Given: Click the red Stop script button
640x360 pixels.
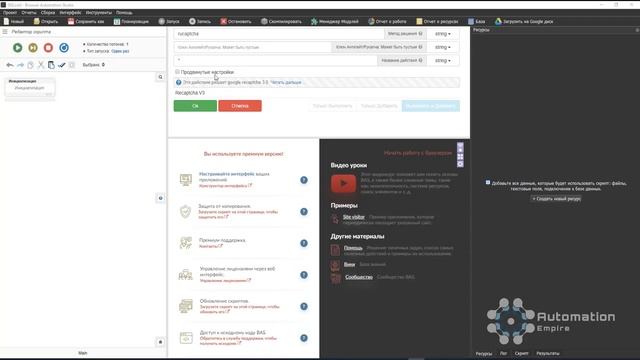Looking at the screenshot, I should tap(48, 48).
